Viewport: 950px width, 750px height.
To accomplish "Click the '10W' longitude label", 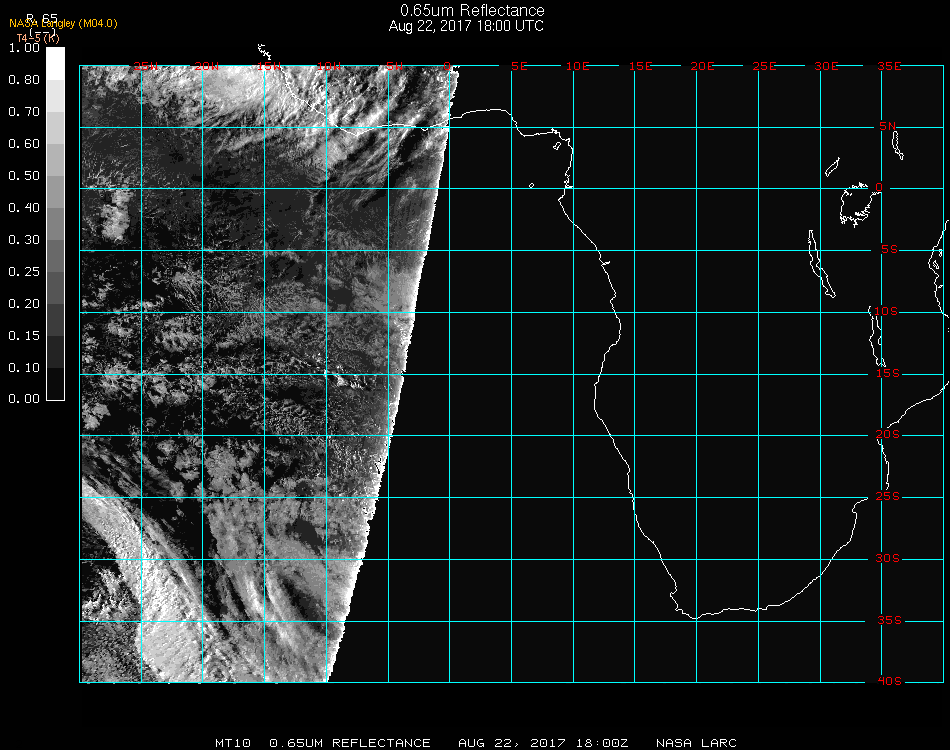I will pyautogui.click(x=329, y=66).
